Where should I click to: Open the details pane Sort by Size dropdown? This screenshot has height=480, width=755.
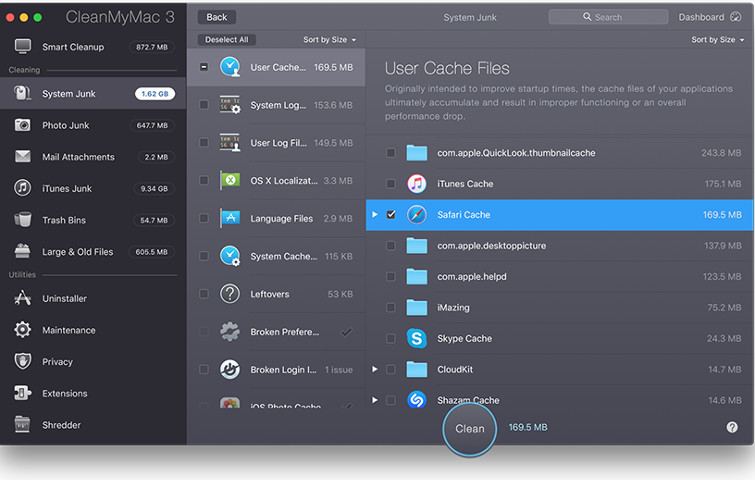pos(717,39)
